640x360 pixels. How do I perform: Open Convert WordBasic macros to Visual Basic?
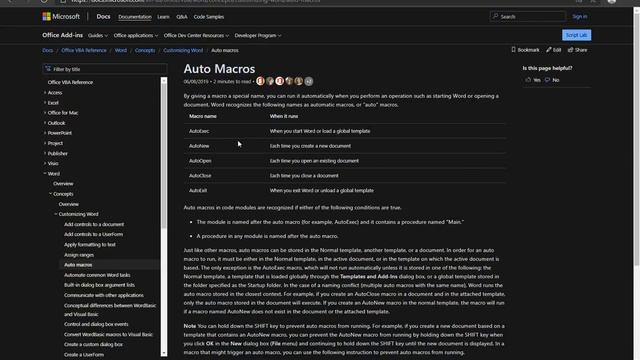click(x=108, y=334)
